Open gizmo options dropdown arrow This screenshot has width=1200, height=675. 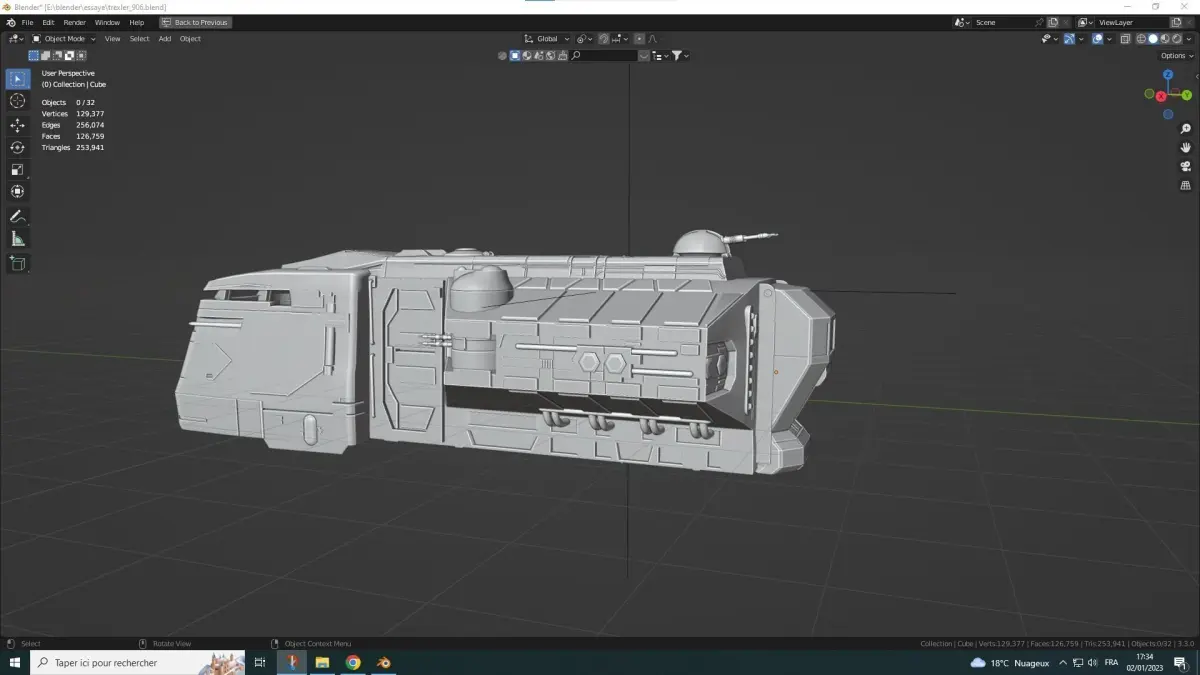tap(1081, 39)
